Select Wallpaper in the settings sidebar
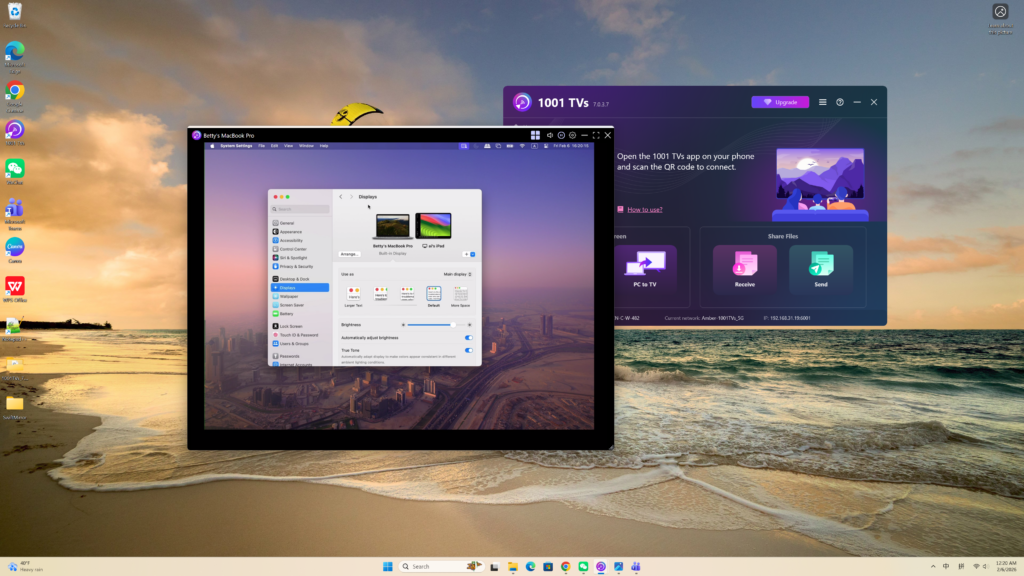This screenshot has height=576, width=1024. point(289,296)
